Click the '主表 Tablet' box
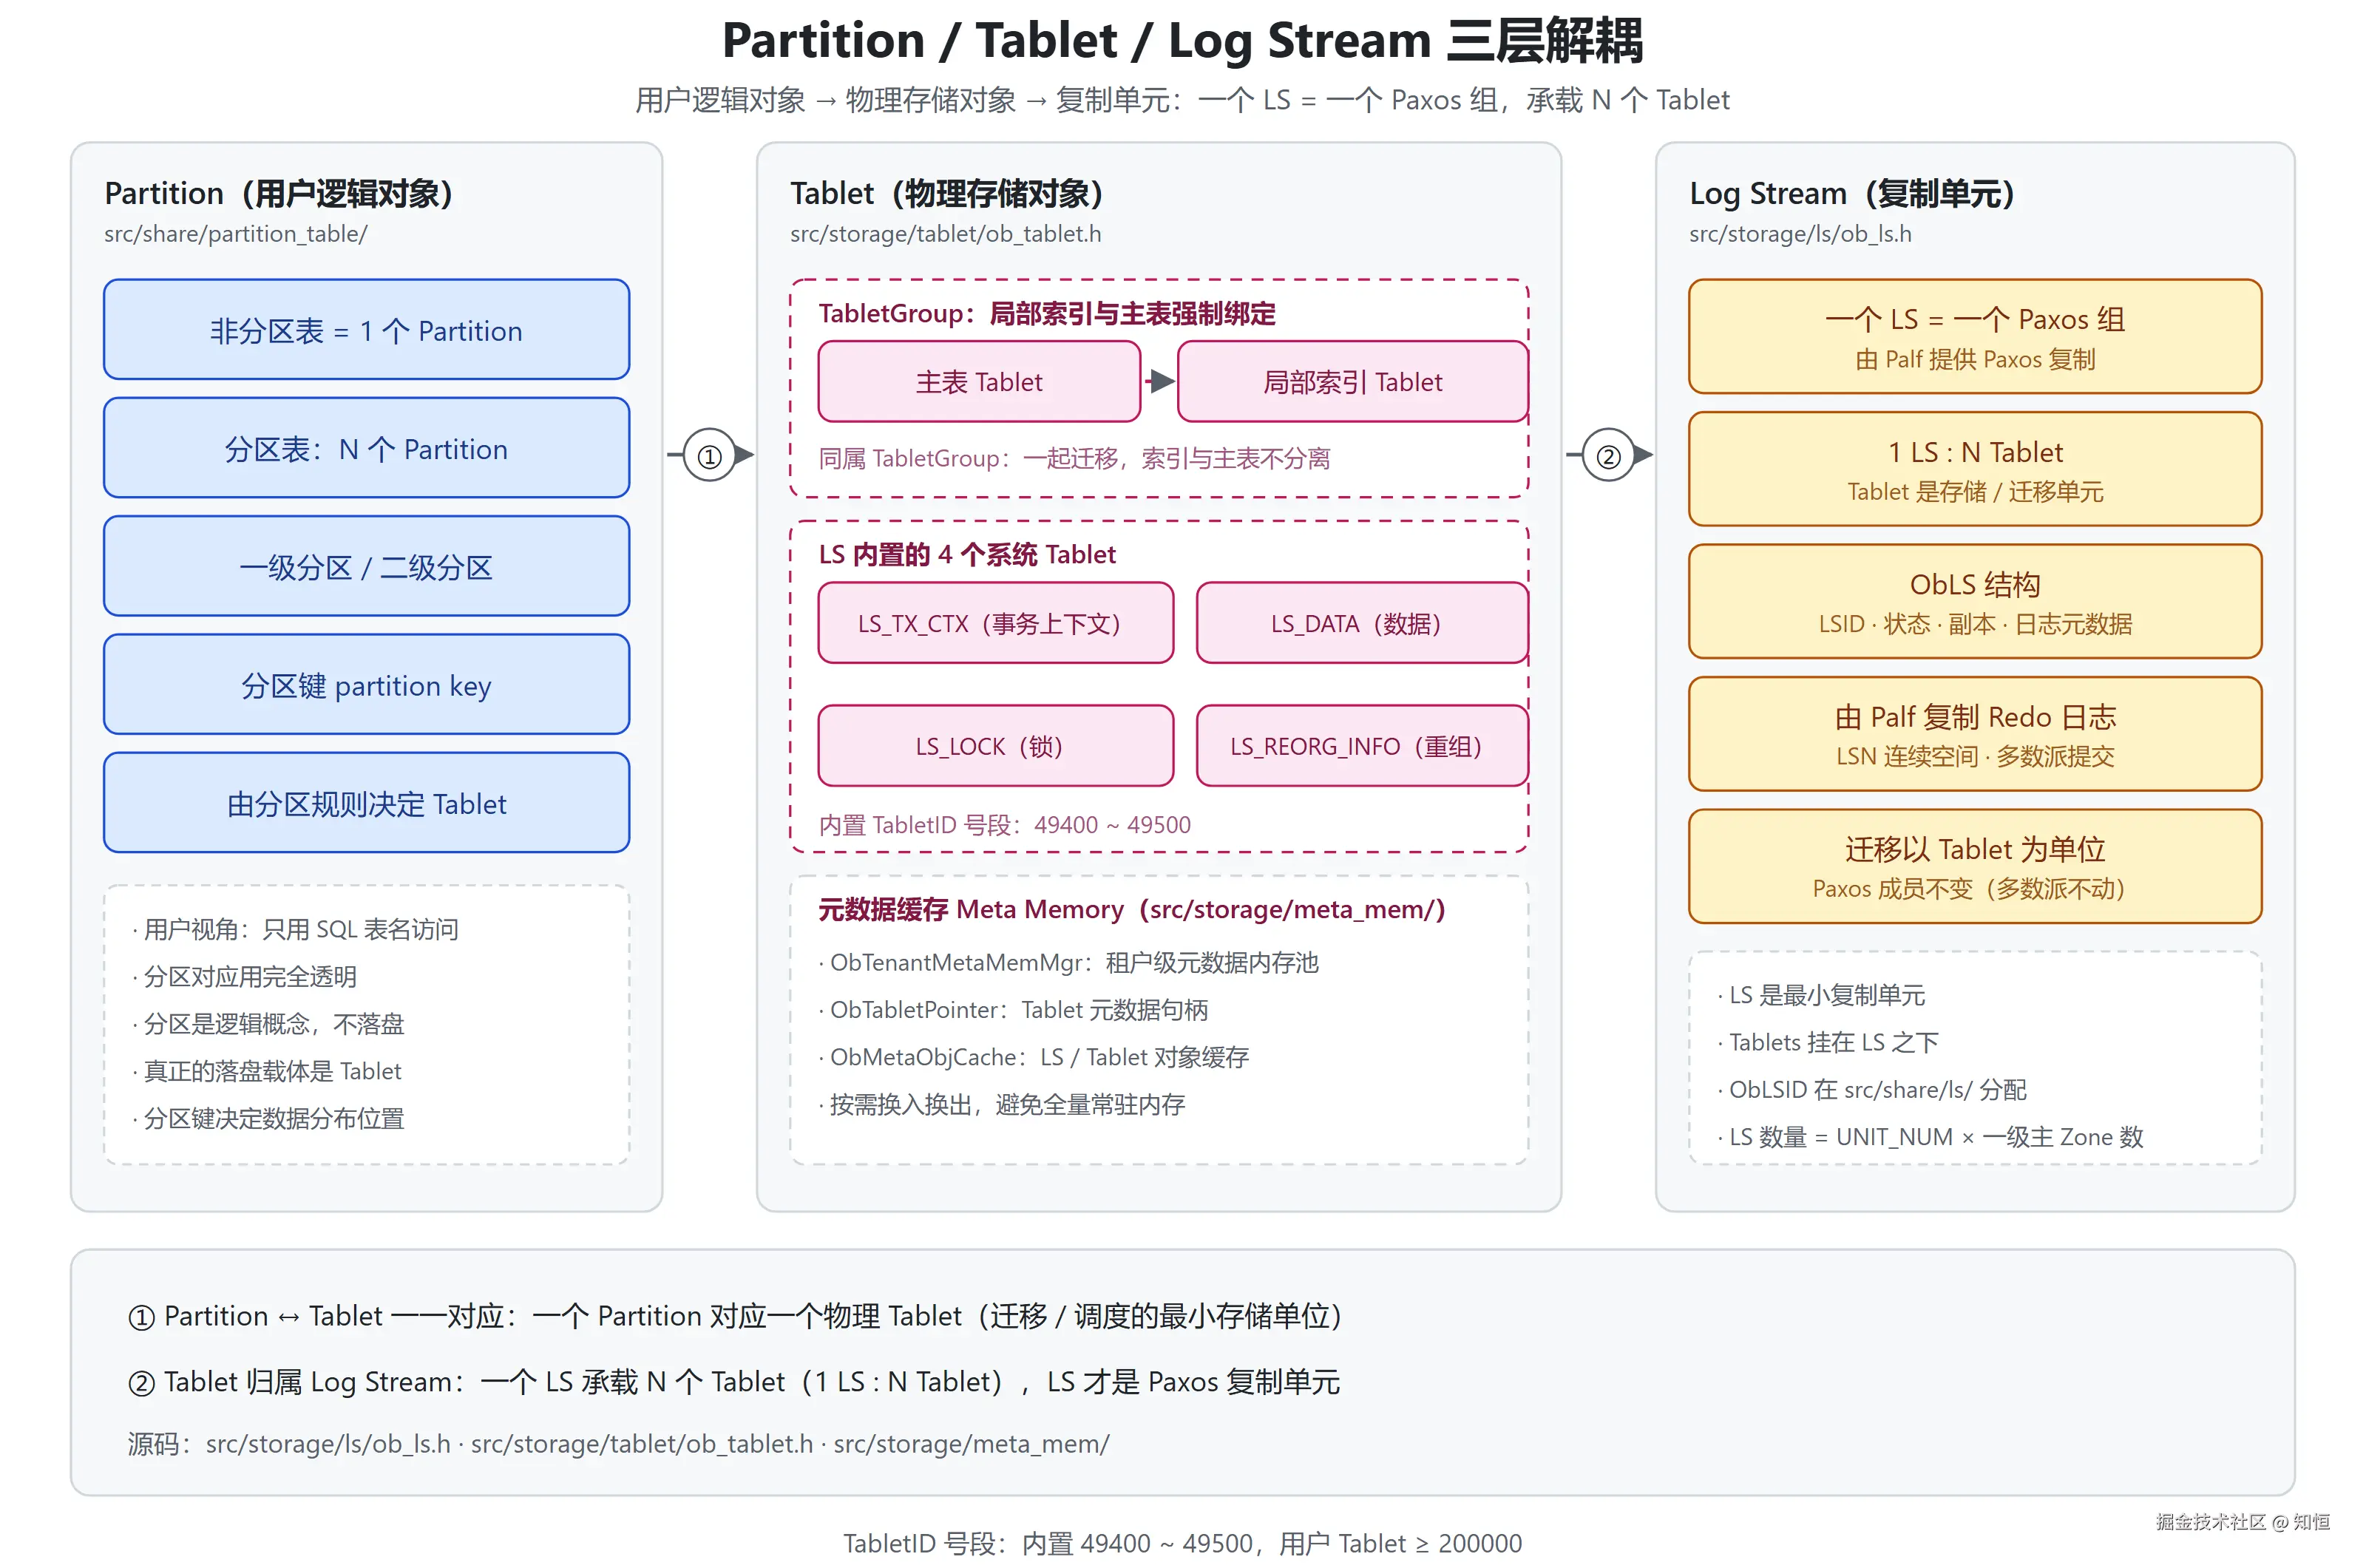Viewport: 2366px width, 1568px height. (979, 382)
